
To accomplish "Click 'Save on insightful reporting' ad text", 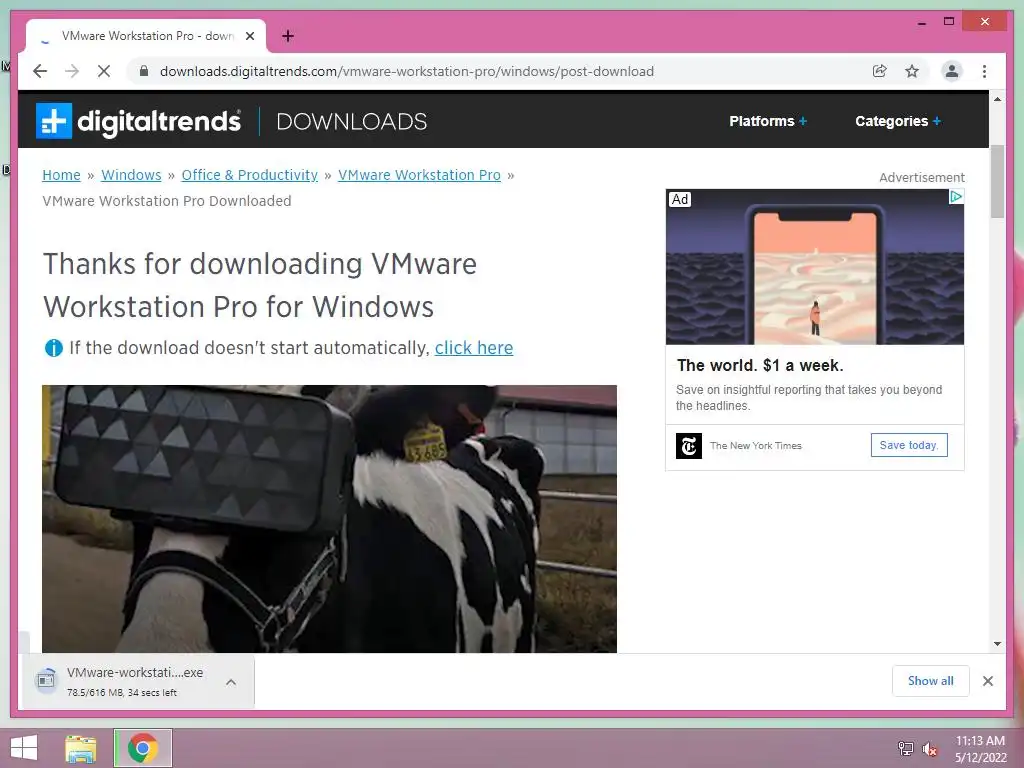I will [808, 397].
